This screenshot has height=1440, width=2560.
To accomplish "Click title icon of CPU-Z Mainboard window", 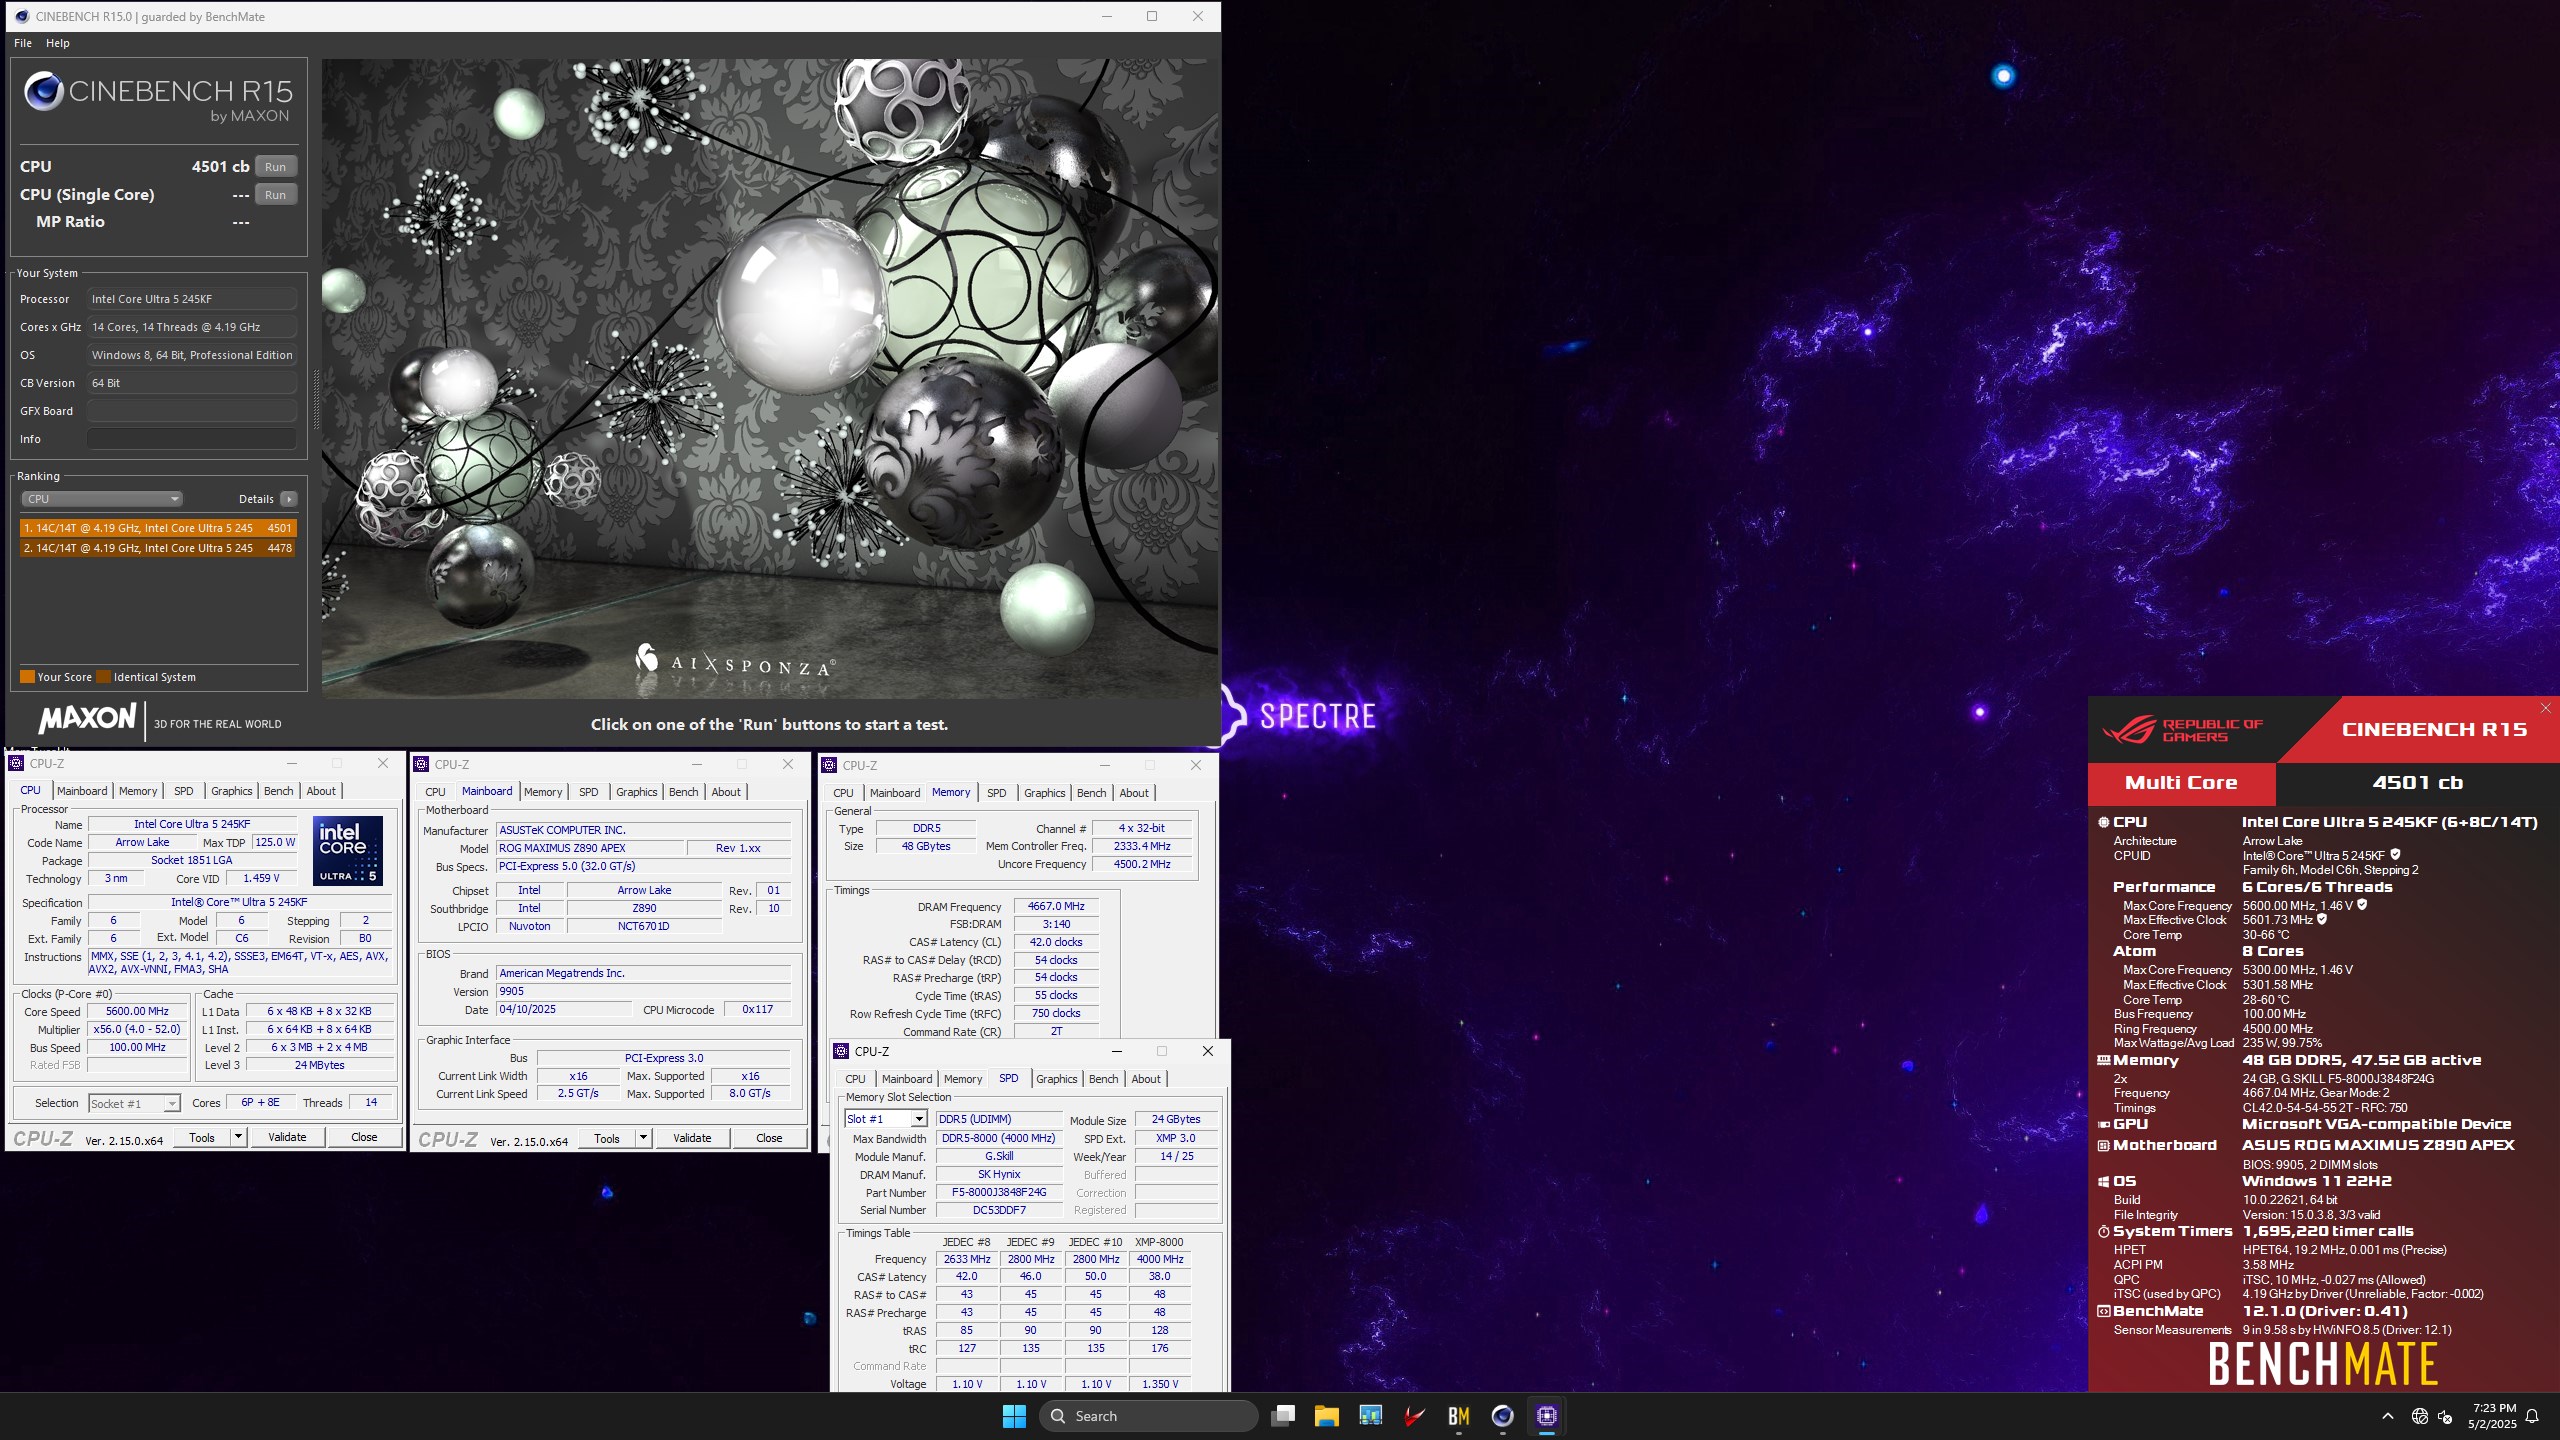I will pos(421,764).
